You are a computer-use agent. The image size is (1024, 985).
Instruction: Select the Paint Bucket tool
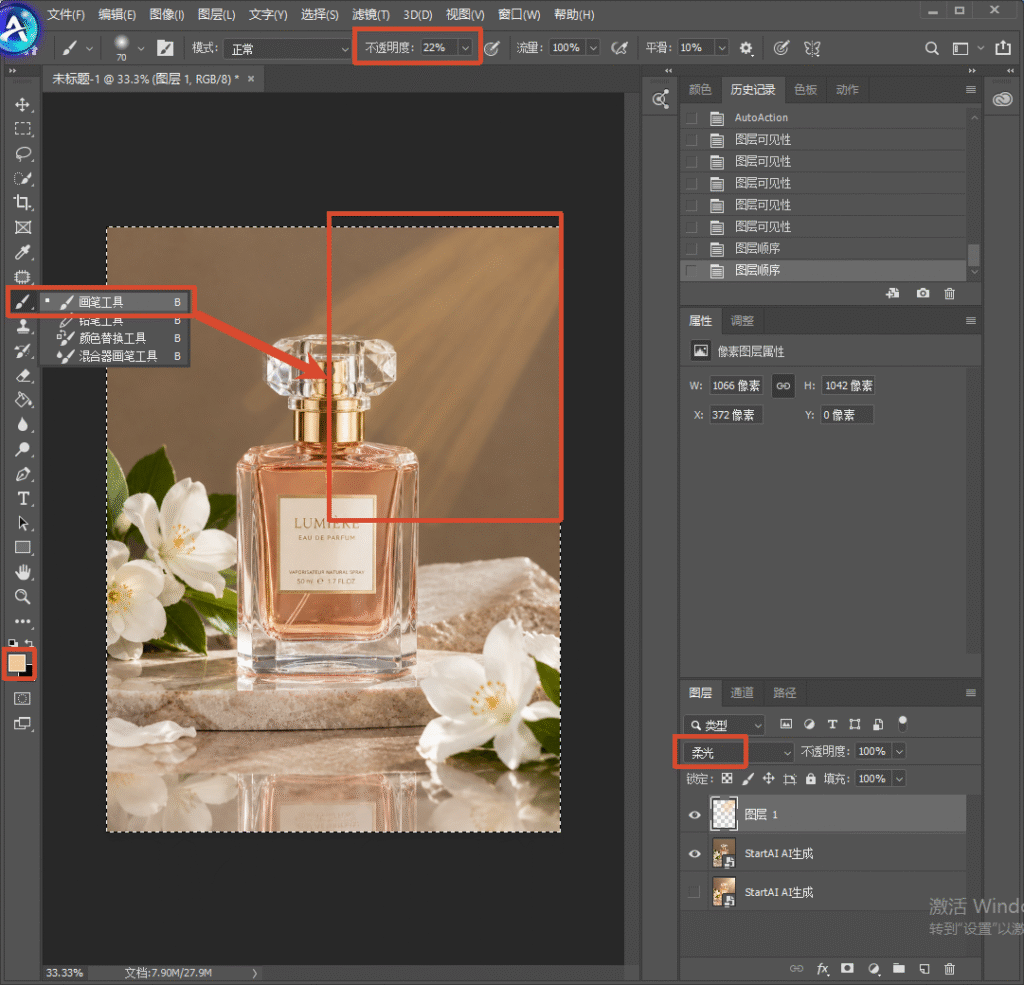[x=23, y=400]
